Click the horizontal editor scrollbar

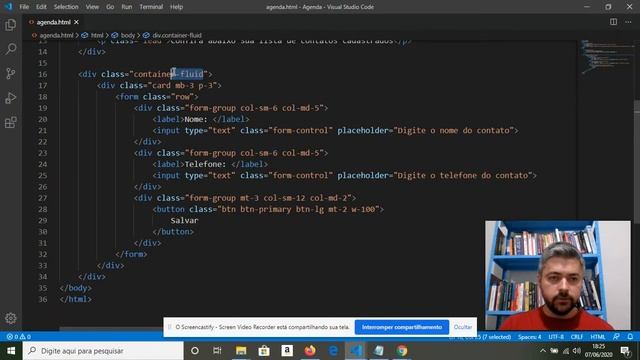click(110, 329)
